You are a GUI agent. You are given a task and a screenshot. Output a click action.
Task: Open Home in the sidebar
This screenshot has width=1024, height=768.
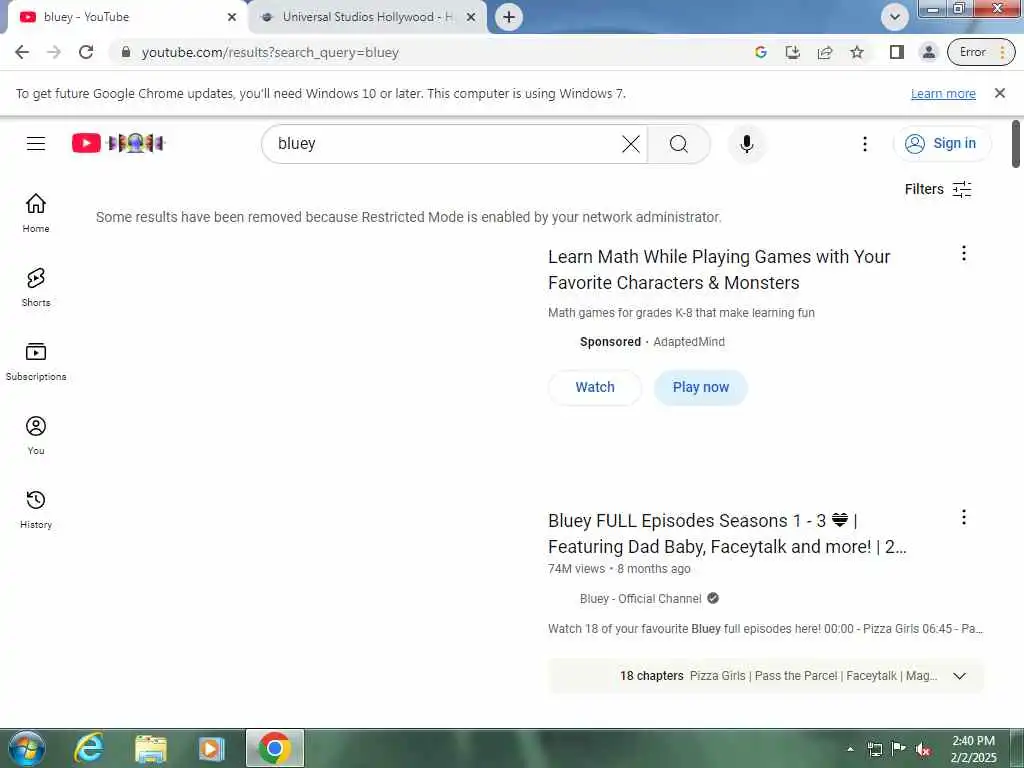[x=36, y=213]
